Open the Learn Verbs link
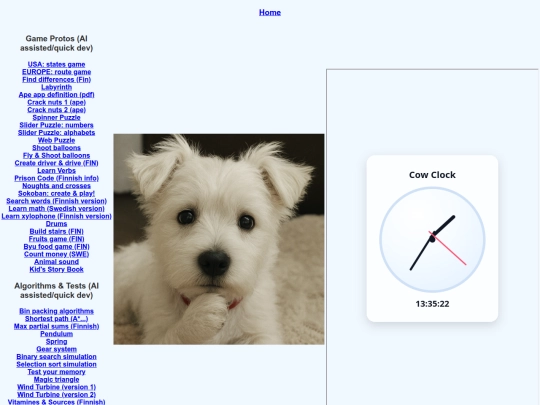 pyautogui.click(x=56, y=171)
